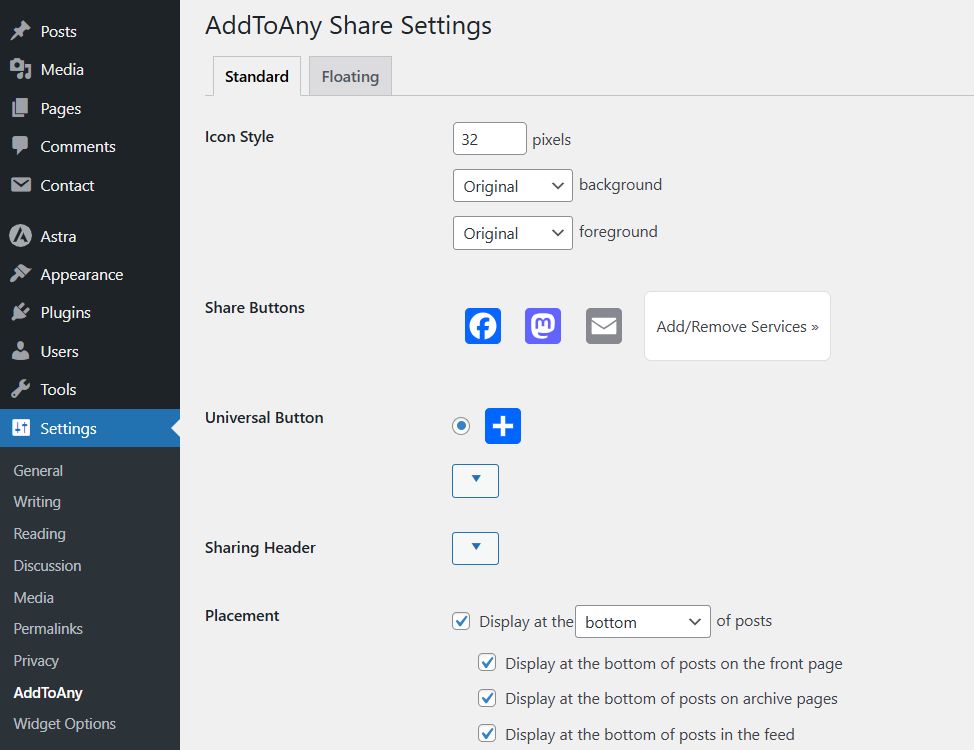Image resolution: width=974 pixels, height=750 pixels.
Task: Click Add/Remove Services button
Action: tap(737, 326)
